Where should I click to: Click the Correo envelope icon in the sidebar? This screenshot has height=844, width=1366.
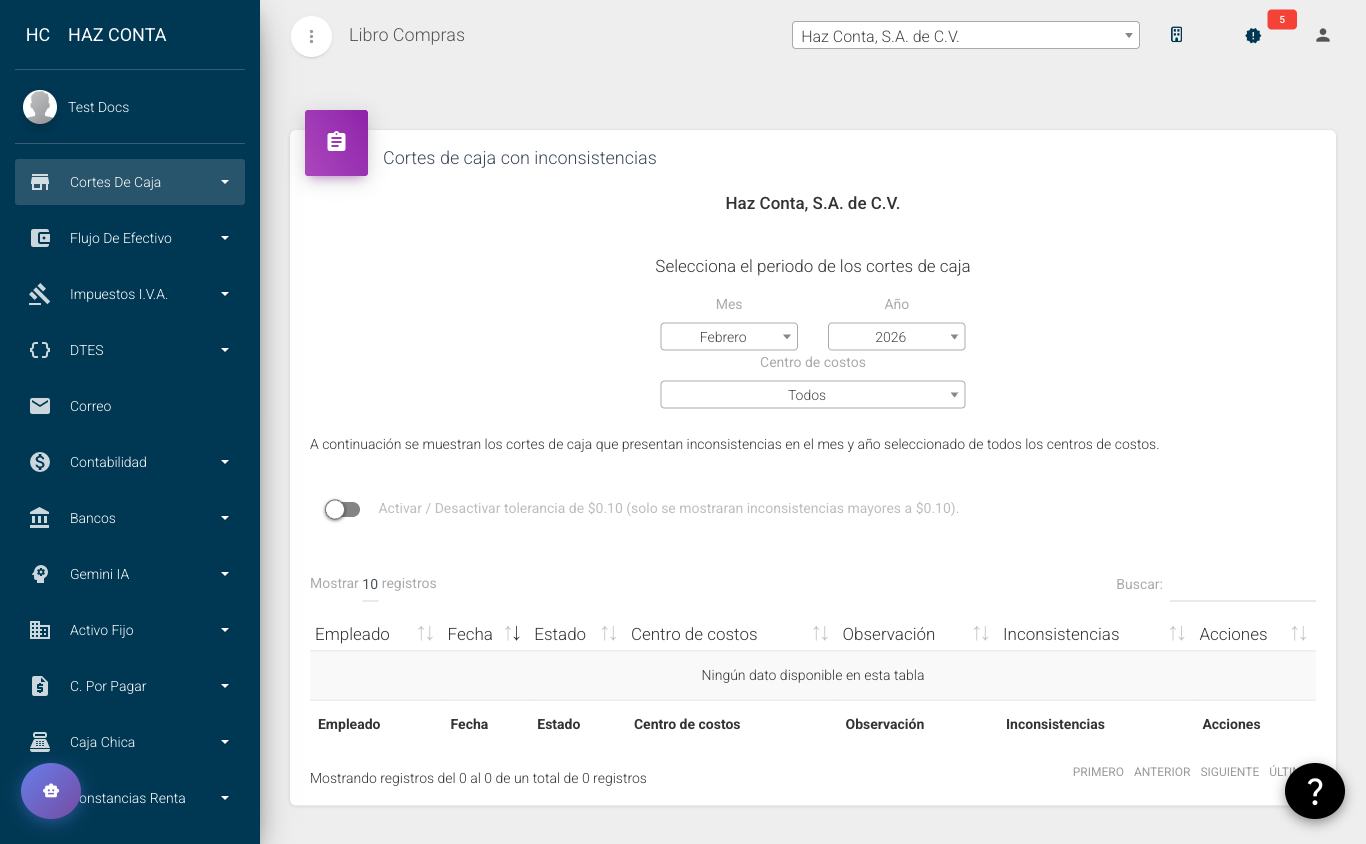tap(39, 406)
